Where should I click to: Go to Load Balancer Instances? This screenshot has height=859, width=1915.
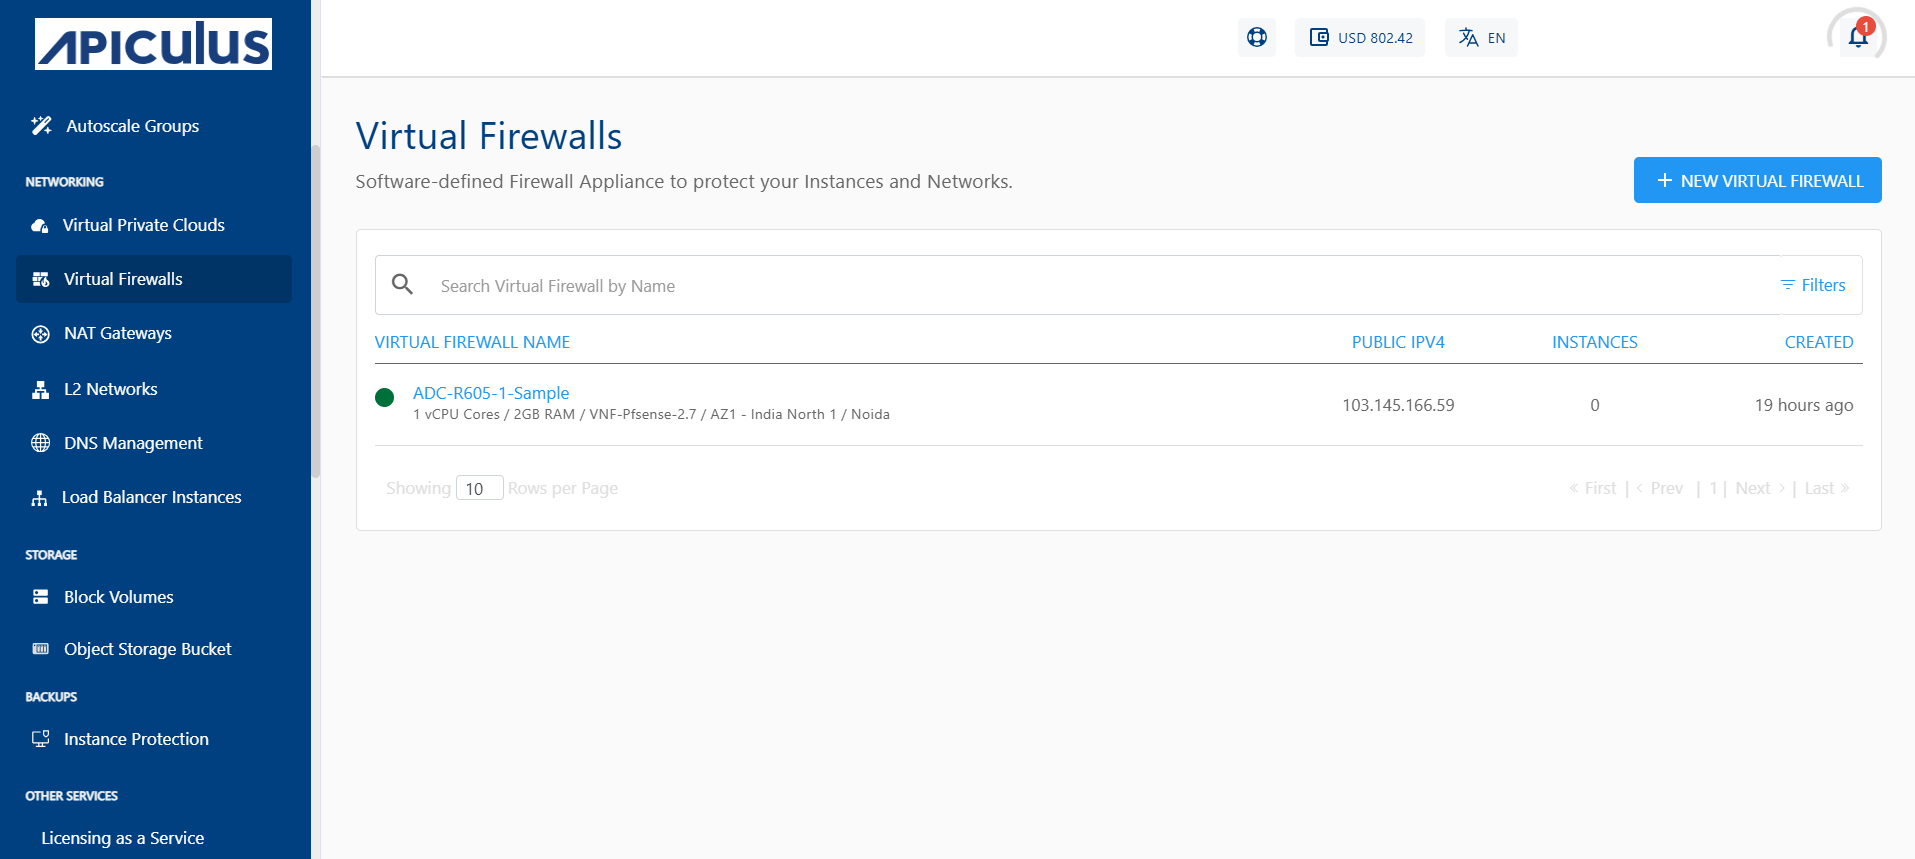[152, 497]
